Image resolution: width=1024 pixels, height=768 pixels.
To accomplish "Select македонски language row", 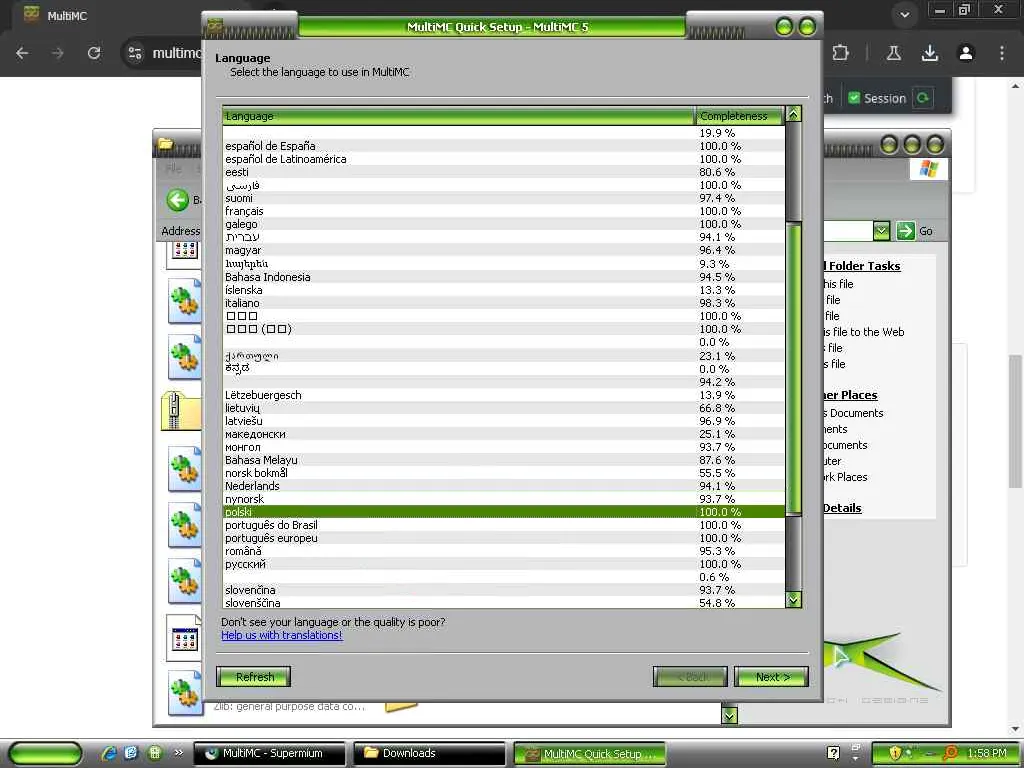I will (x=504, y=434).
